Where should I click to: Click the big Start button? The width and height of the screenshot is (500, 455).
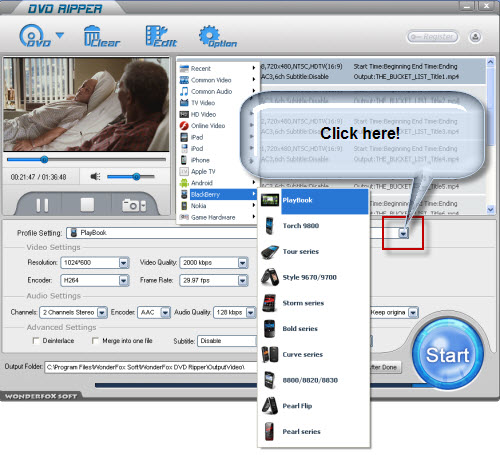click(x=448, y=354)
